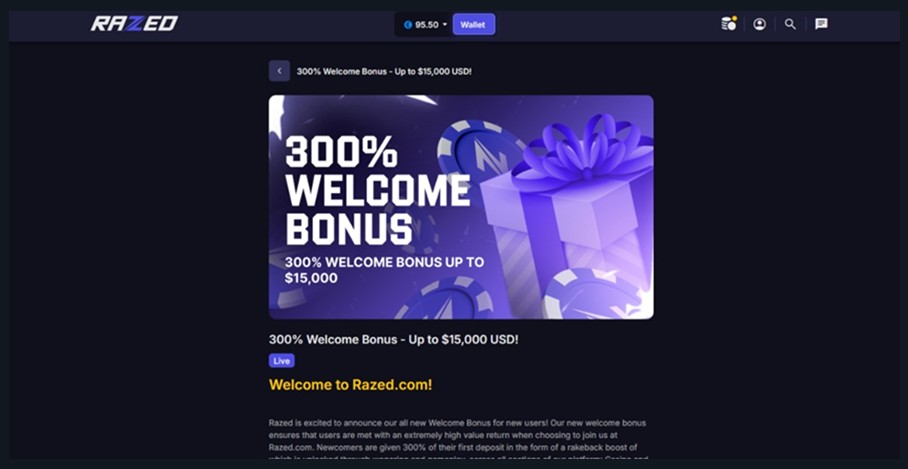908x469 pixels.
Task: Open the rewards coin stack icon
Action: click(x=728, y=24)
